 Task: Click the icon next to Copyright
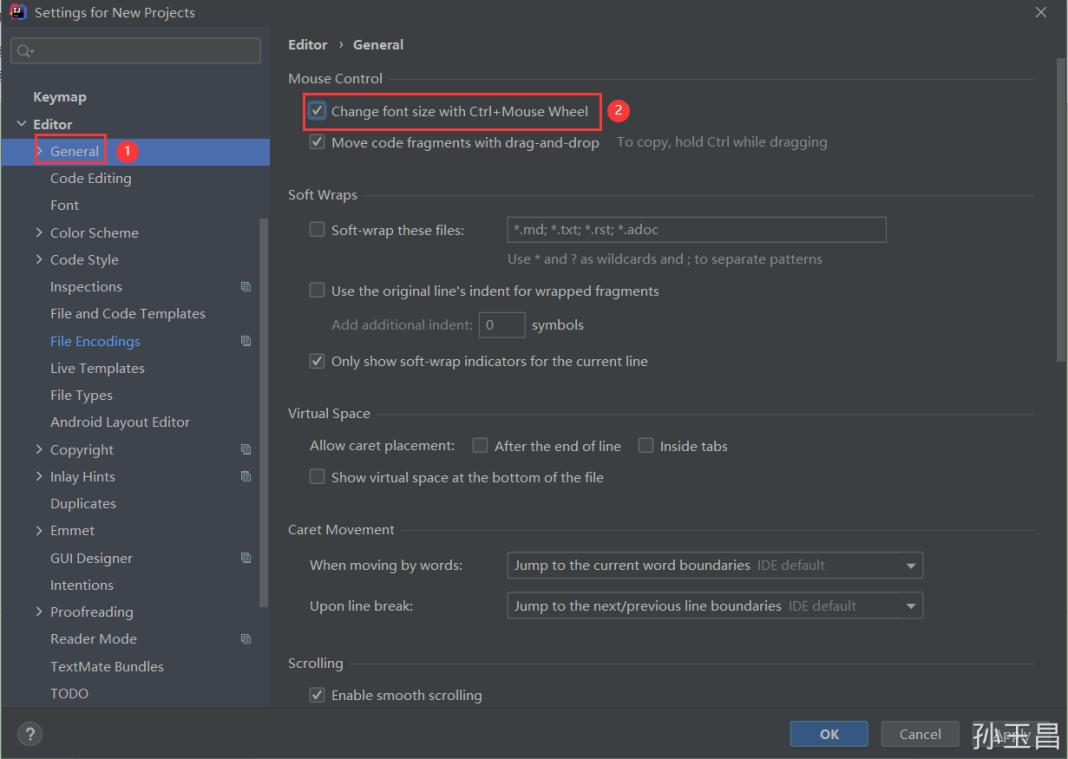click(246, 449)
